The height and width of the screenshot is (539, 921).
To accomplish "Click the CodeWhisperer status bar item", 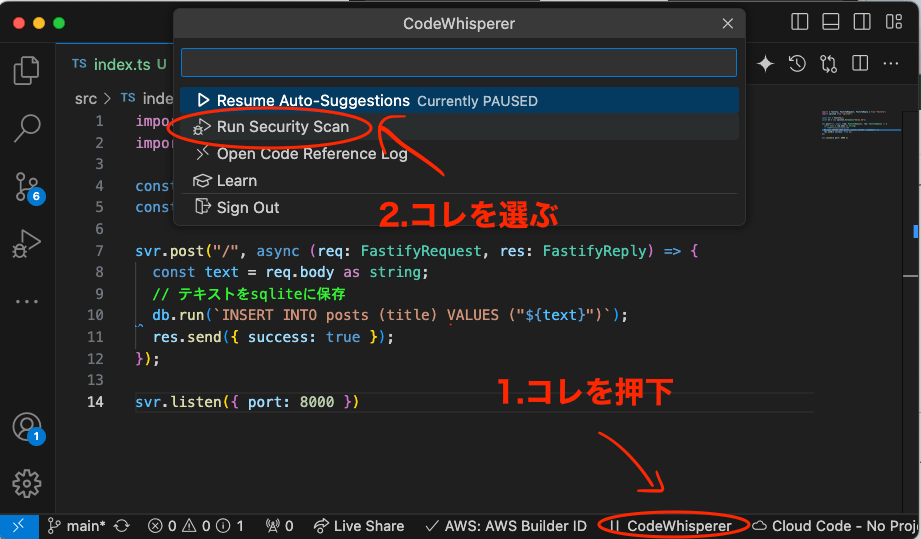I will pyautogui.click(x=671, y=526).
